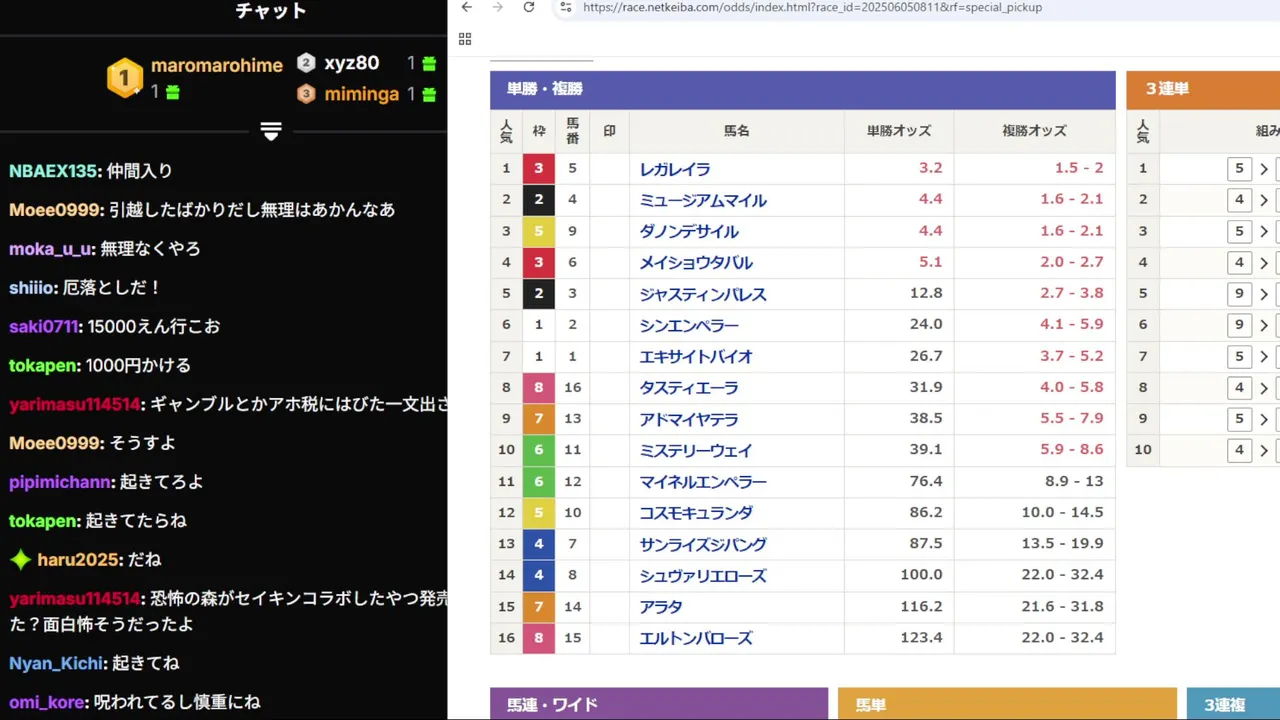Select horse シンエンペラー
Screen dimensions: 1280x720
click(x=689, y=325)
